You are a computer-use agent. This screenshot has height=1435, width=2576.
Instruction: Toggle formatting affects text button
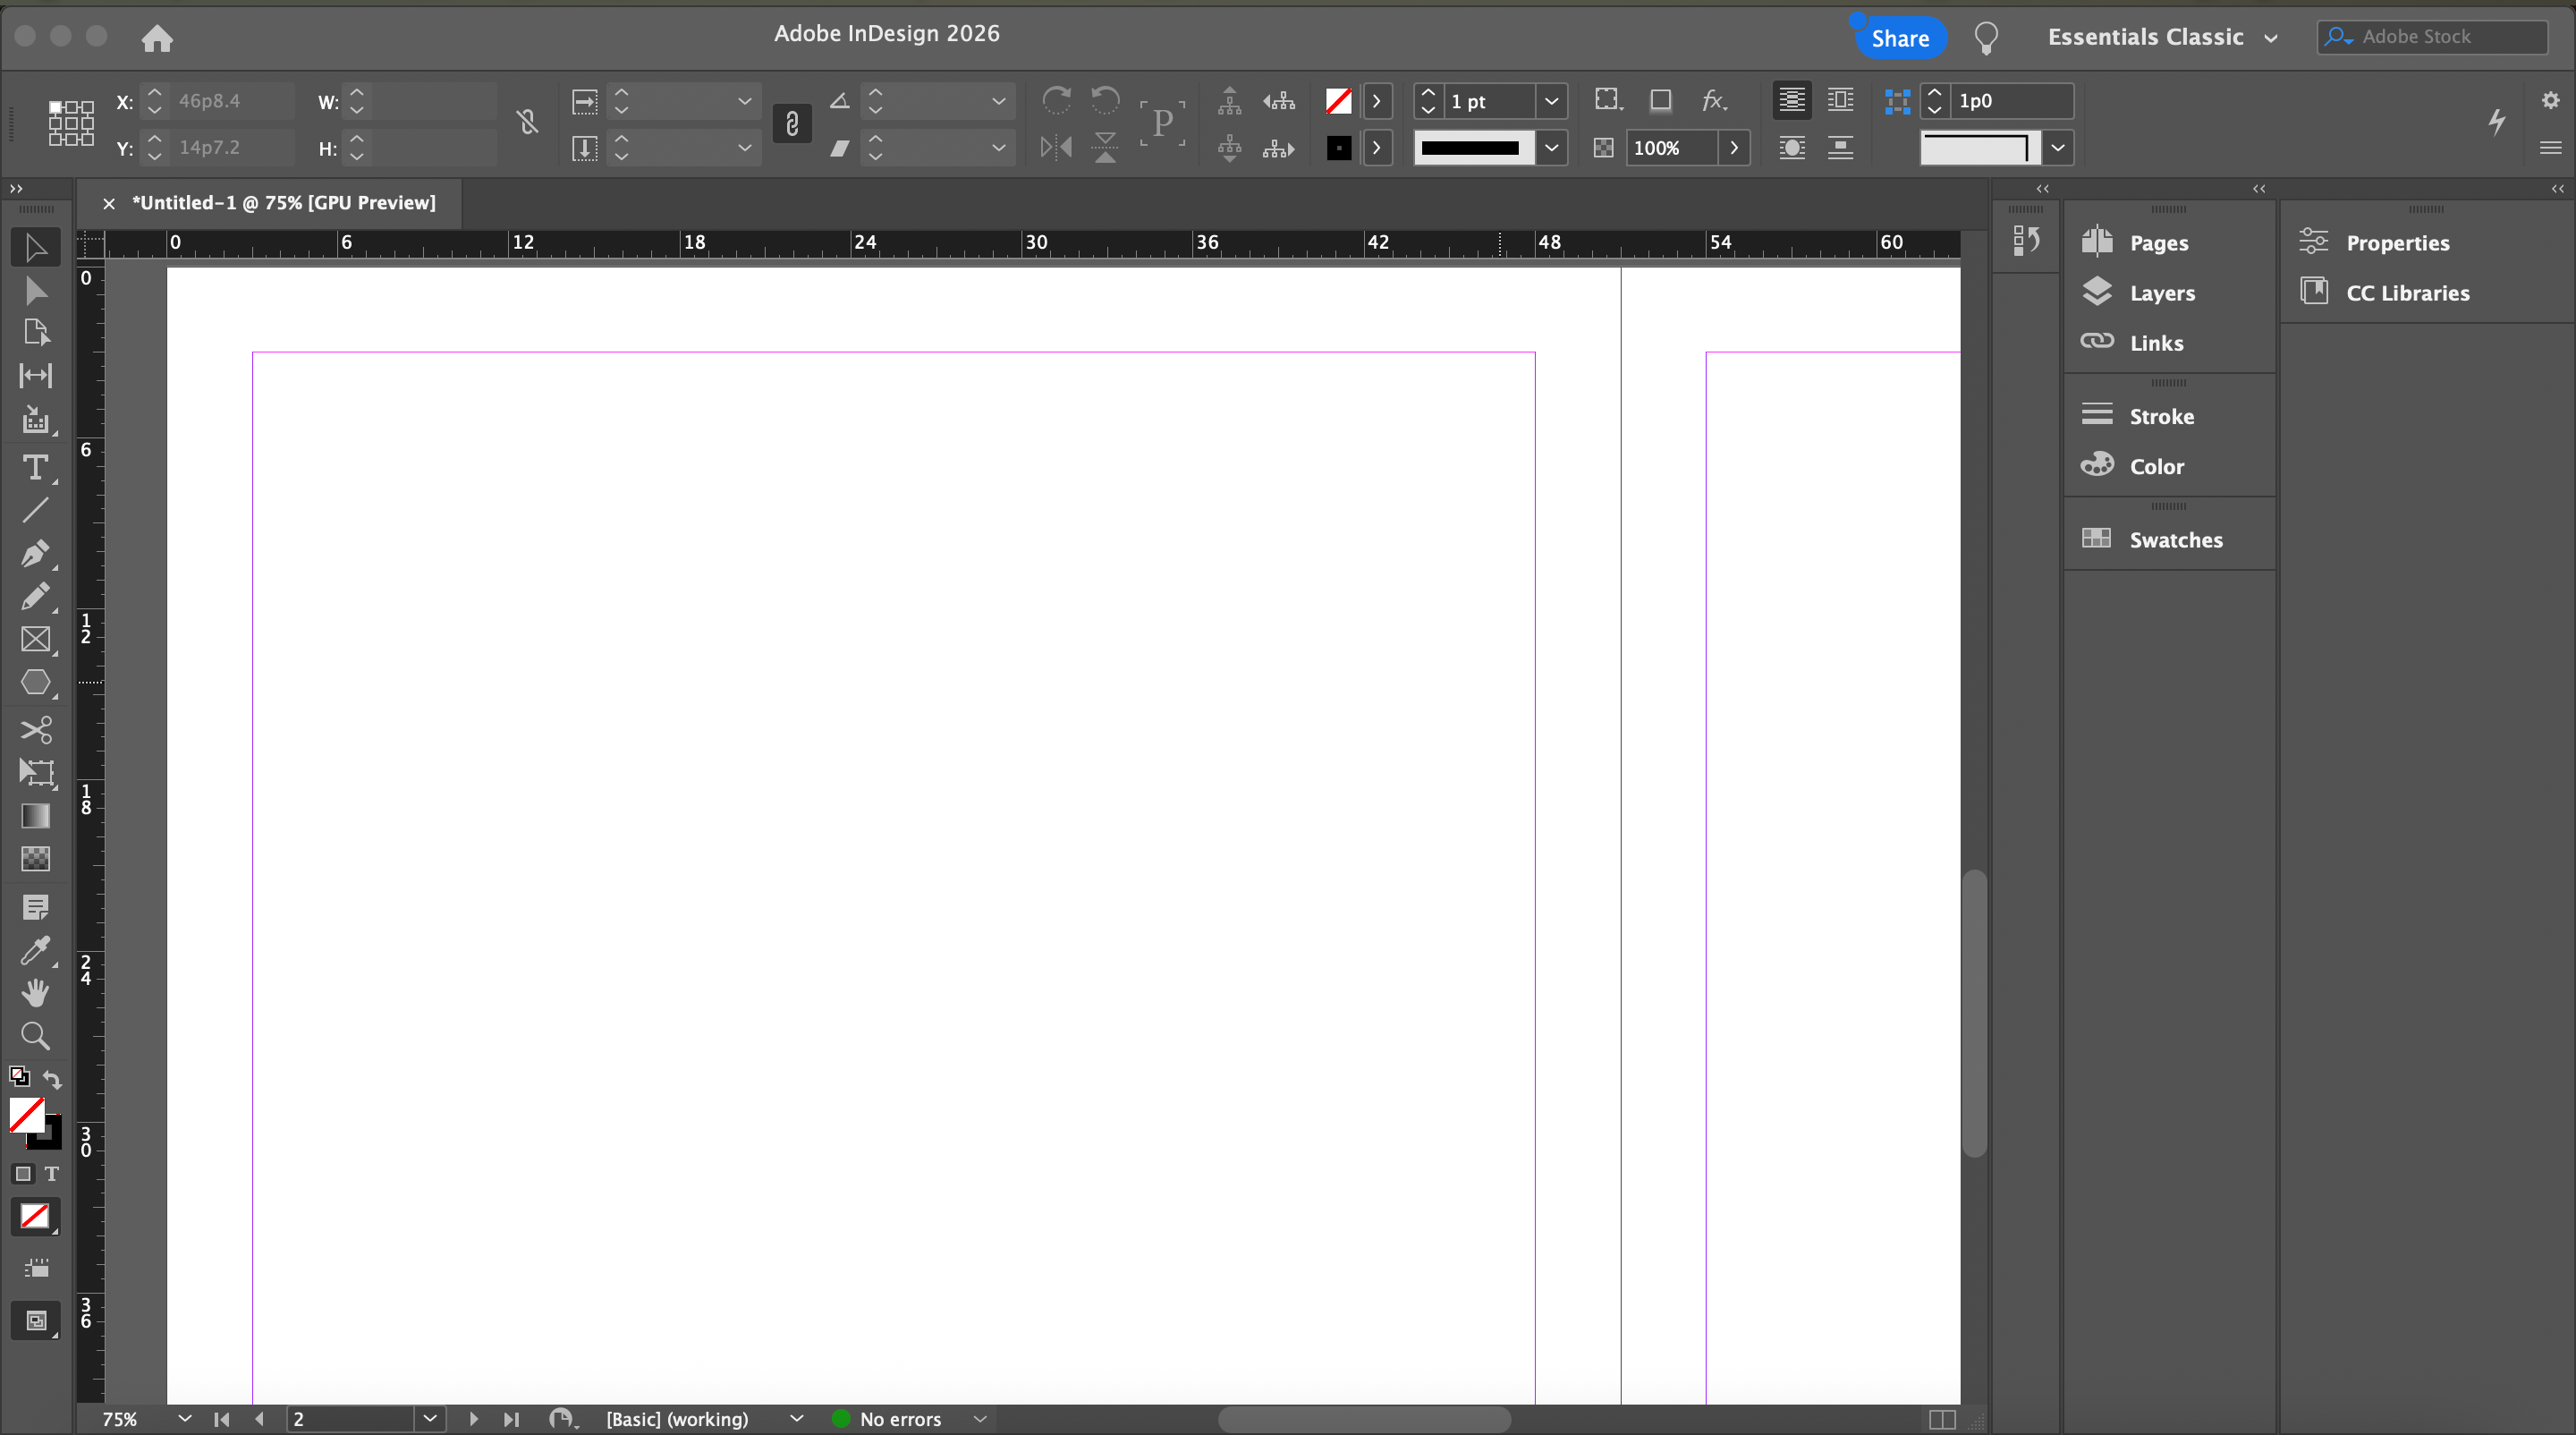[x=52, y=1174]
